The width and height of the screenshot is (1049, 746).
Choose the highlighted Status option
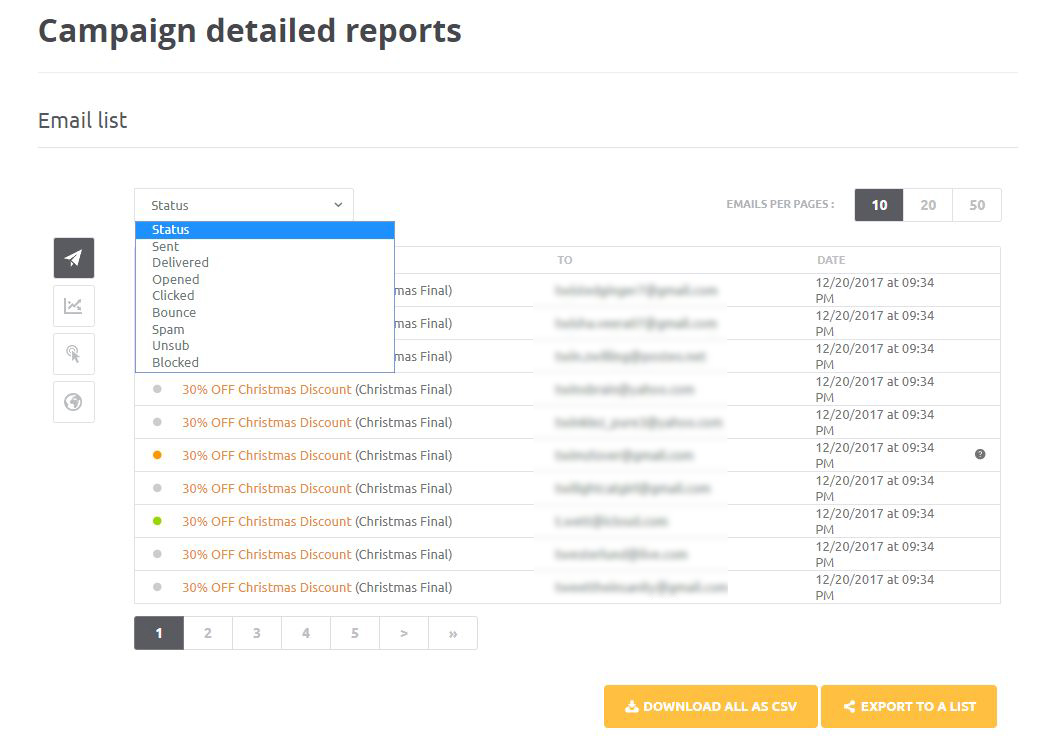click(x=265, y=229)
